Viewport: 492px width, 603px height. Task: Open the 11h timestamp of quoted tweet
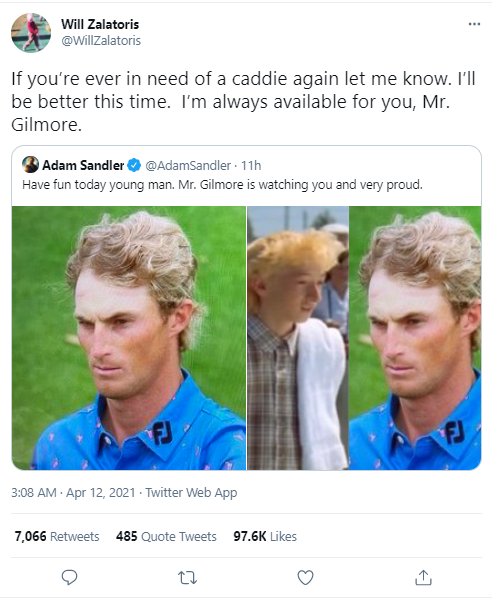tap(251, 166)
